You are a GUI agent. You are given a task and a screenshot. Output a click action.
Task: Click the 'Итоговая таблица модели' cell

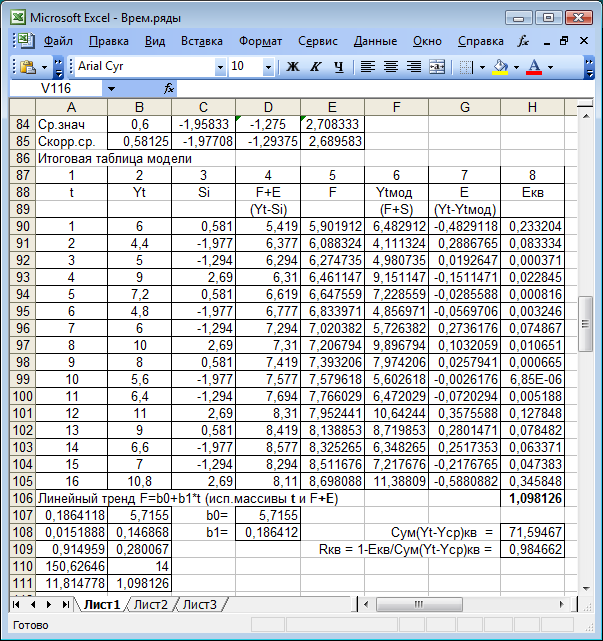pos(115,159)
